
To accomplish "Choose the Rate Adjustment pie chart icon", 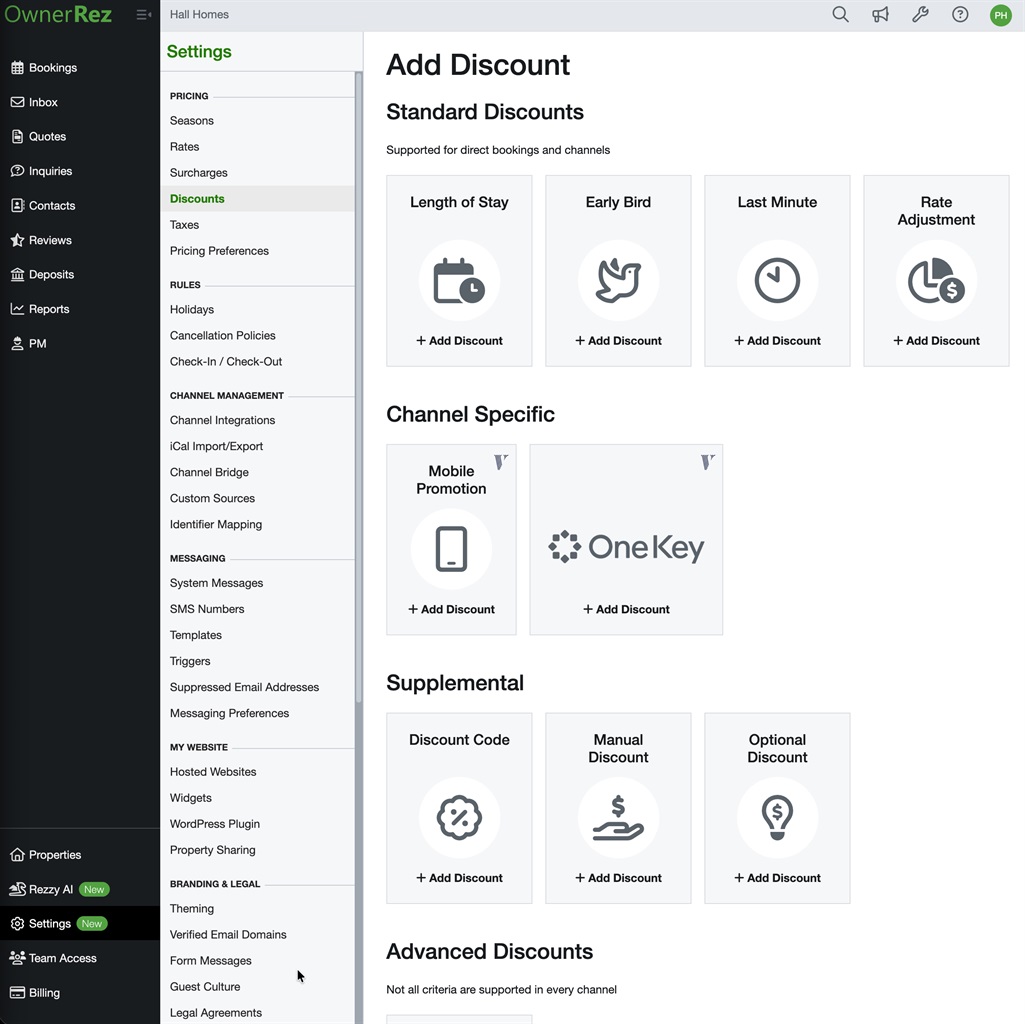I will [x=936, y=281].
